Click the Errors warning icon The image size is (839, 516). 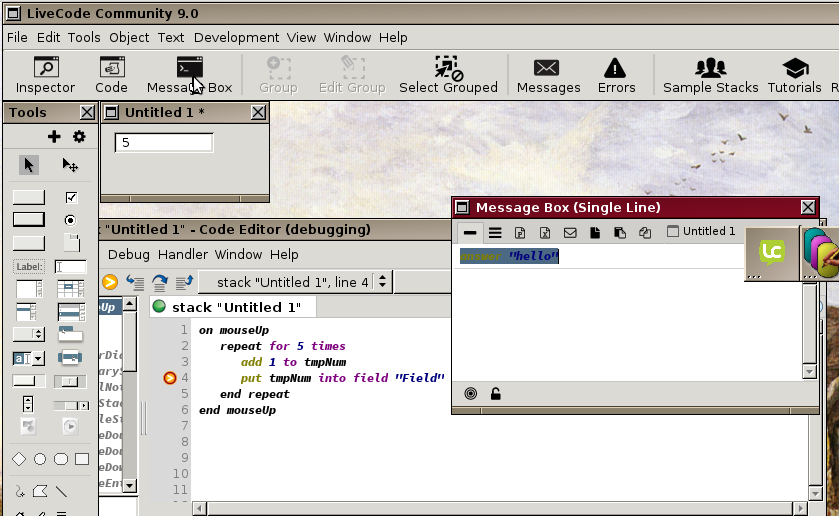coord(616,76)
